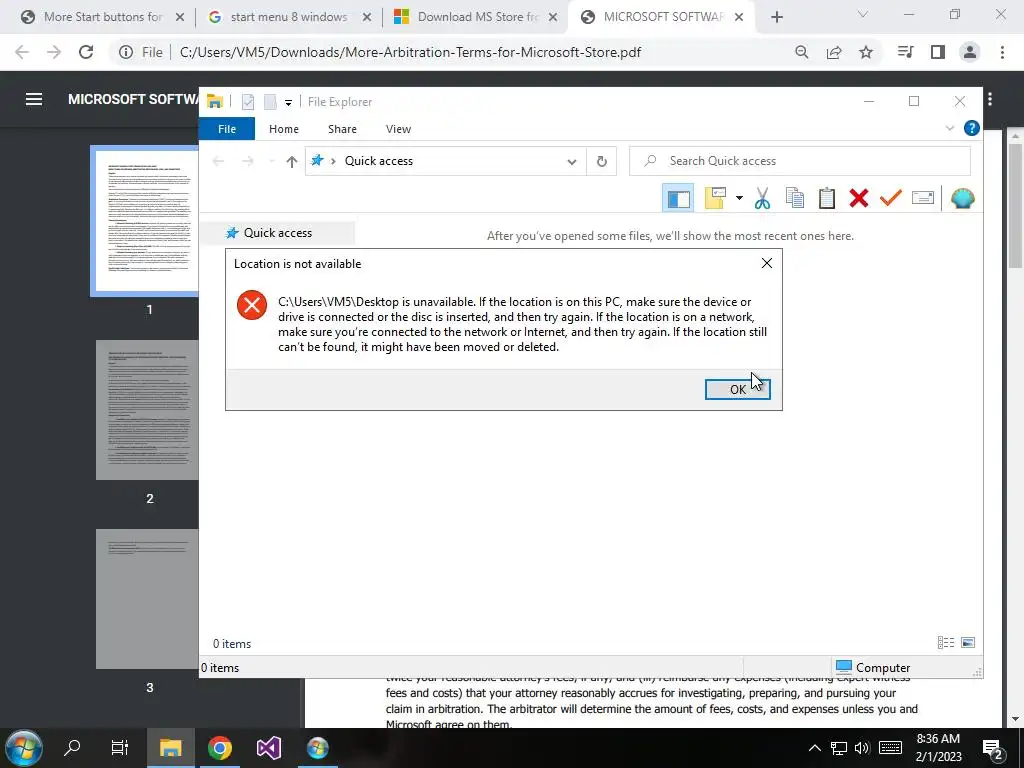Click the Copy icon in Explorer toolbar
The image size is (1024, 768).
point(795,198)
